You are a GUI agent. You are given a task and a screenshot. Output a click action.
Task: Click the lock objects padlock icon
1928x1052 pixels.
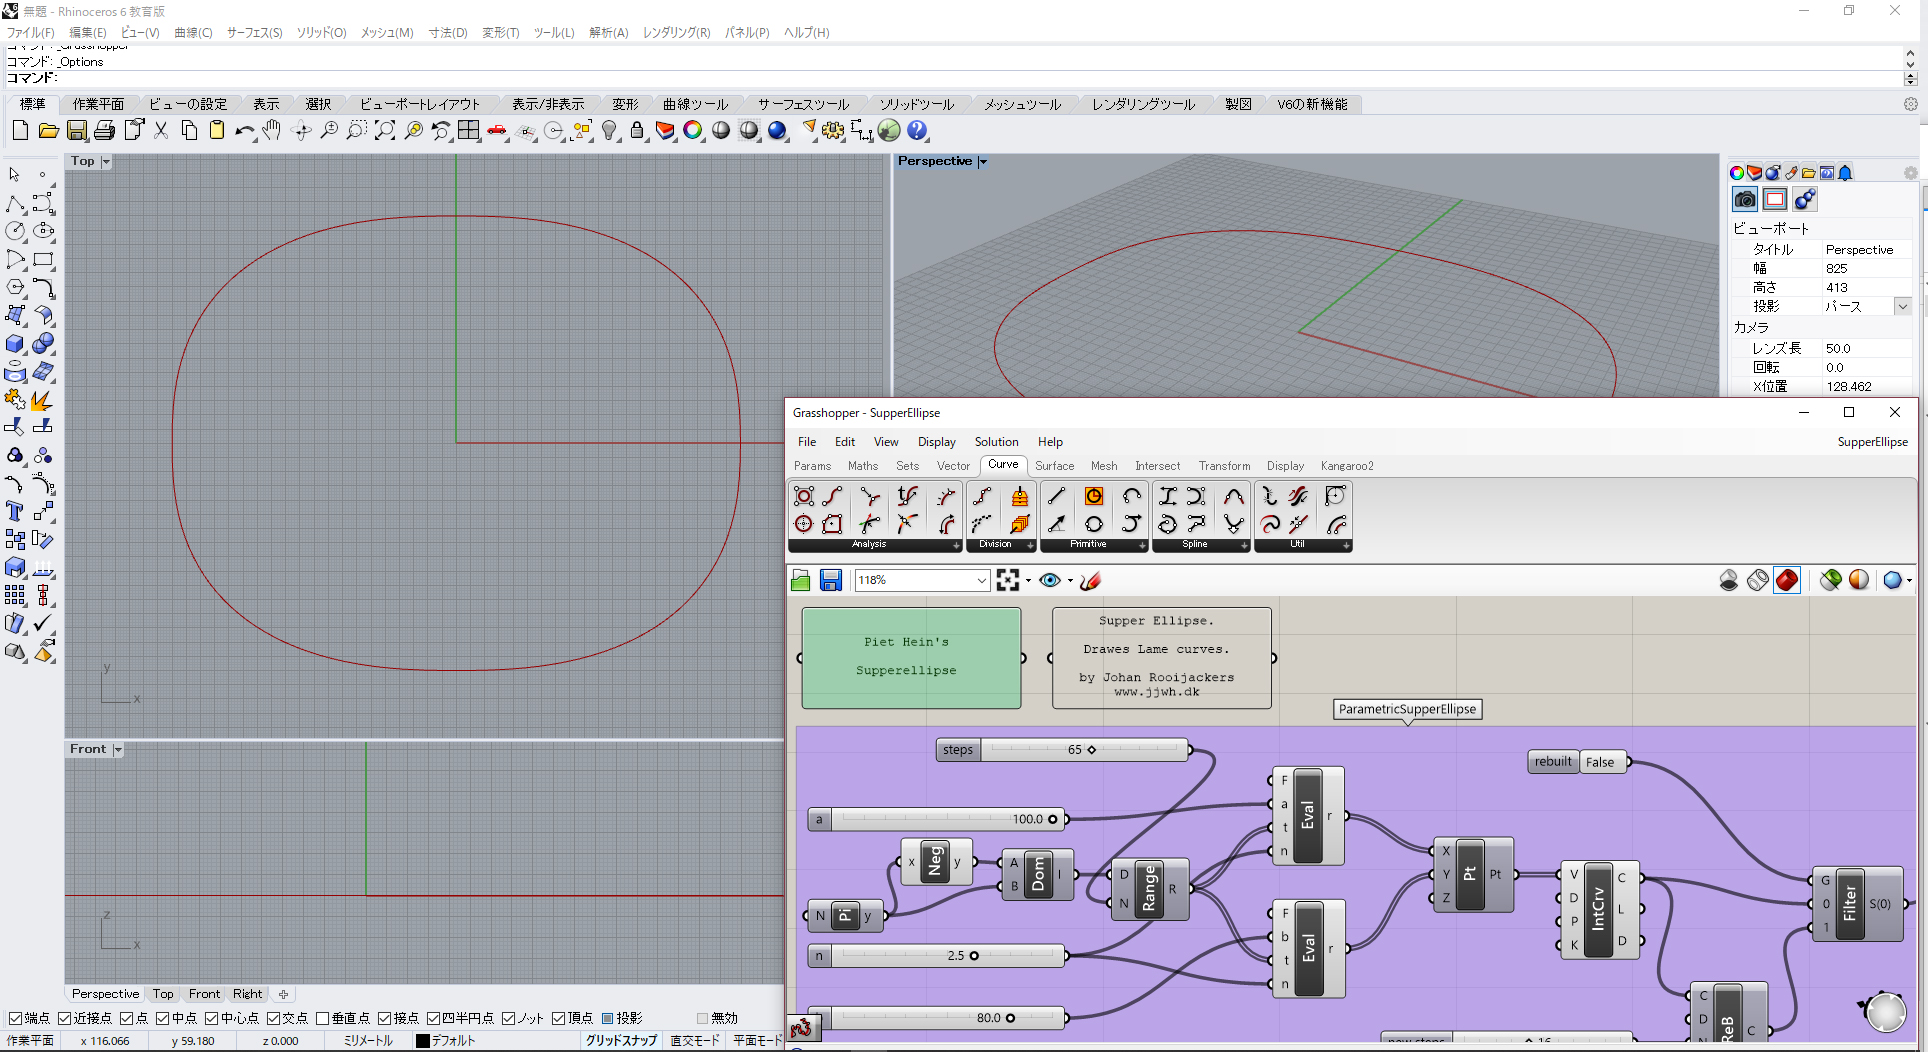[637, 131]
